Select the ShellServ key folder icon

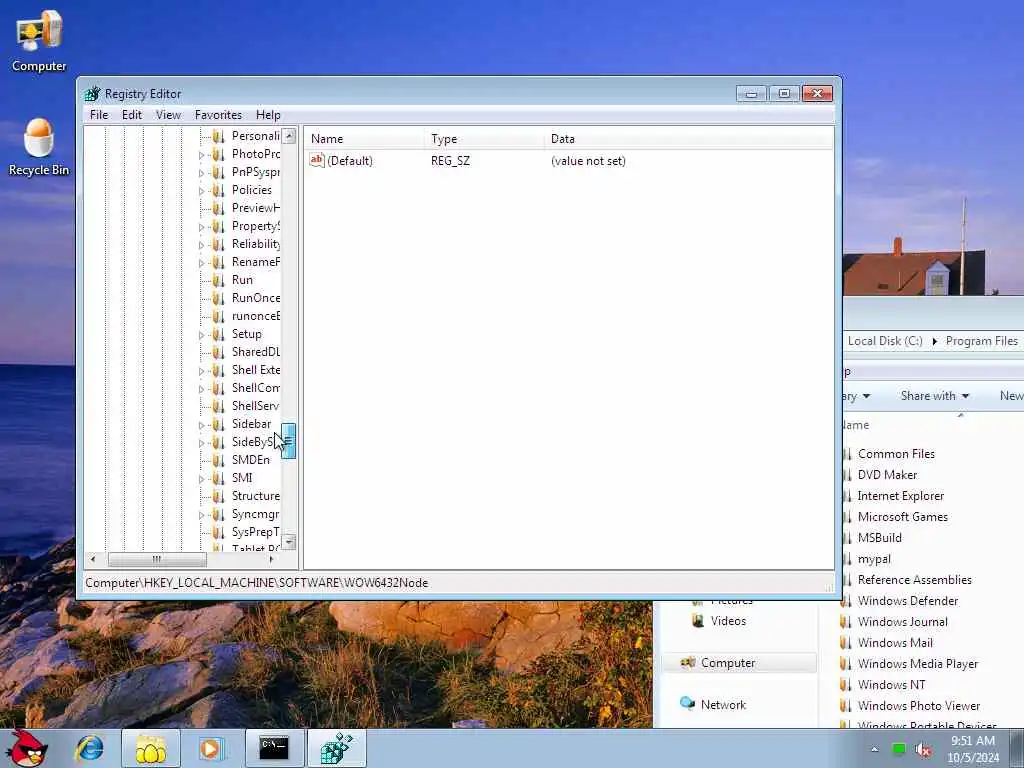pos(218,406)
